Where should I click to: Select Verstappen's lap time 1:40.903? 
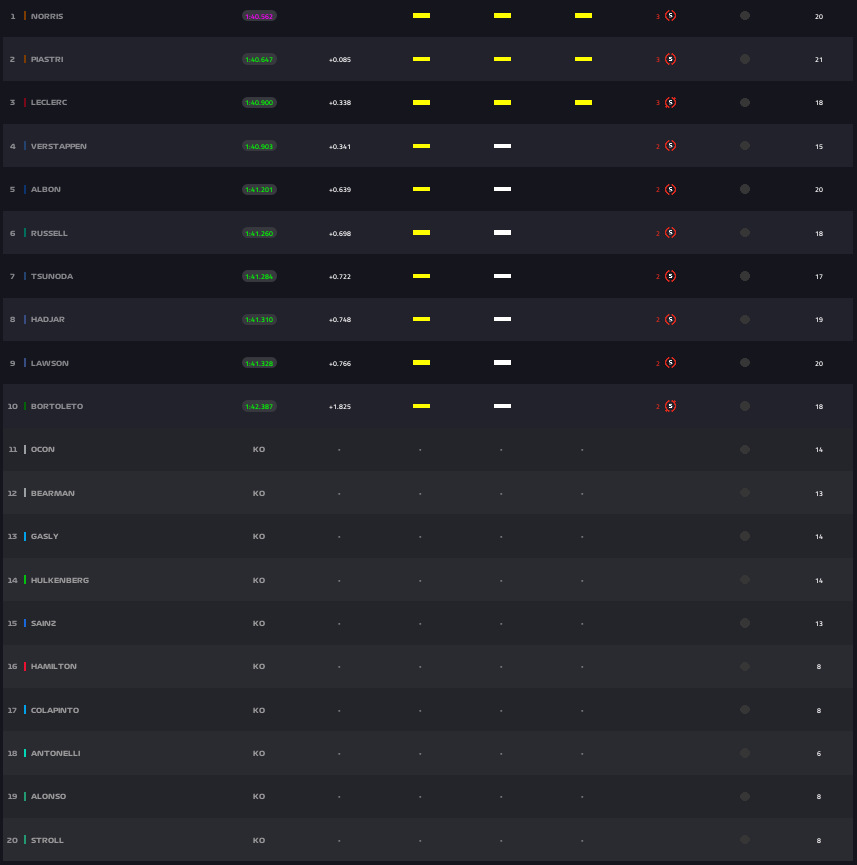click(259, 146)
